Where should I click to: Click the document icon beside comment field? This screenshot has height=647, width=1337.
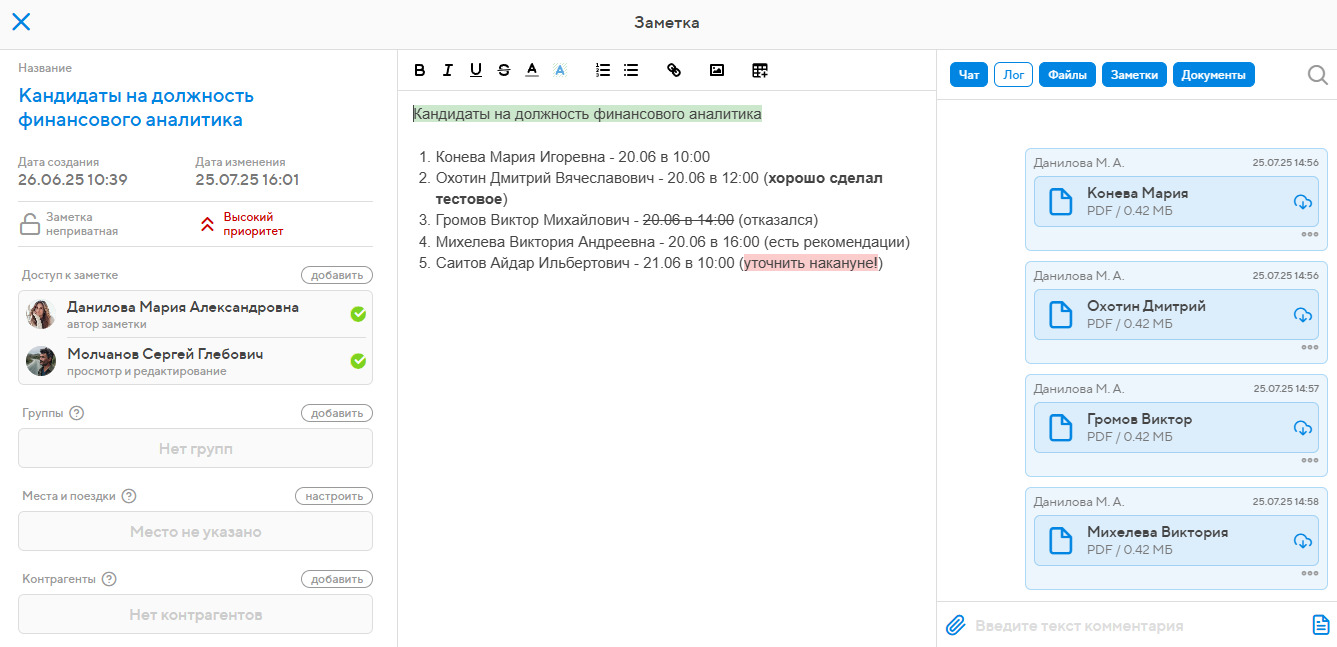[x=1320, y=625]
